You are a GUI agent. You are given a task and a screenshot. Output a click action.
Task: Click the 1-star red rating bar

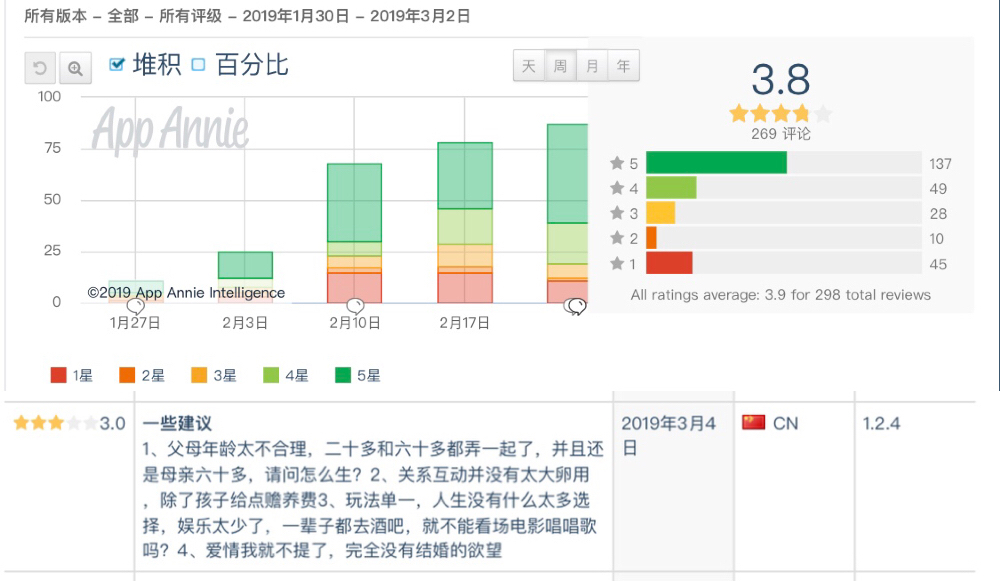point(669,263)
